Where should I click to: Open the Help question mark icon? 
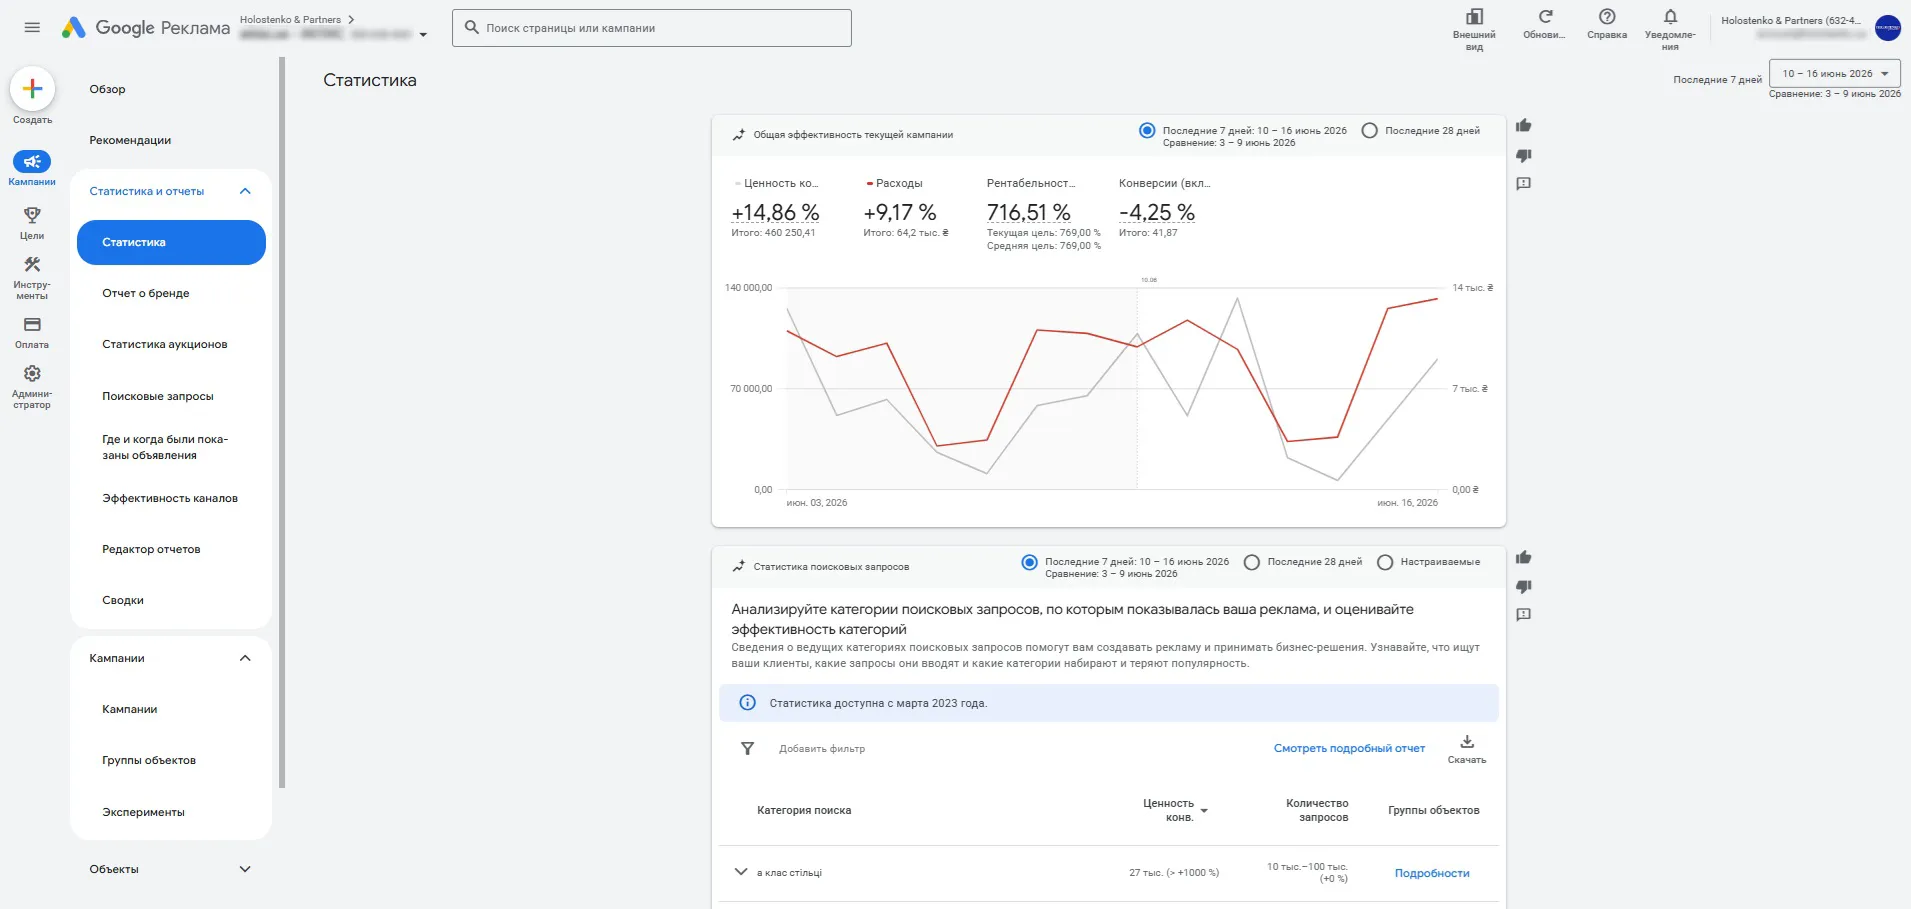click(x=1607, y=17)
